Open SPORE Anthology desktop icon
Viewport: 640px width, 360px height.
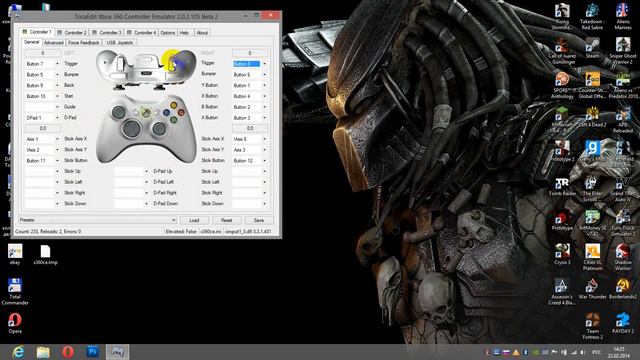coord(562,85)
